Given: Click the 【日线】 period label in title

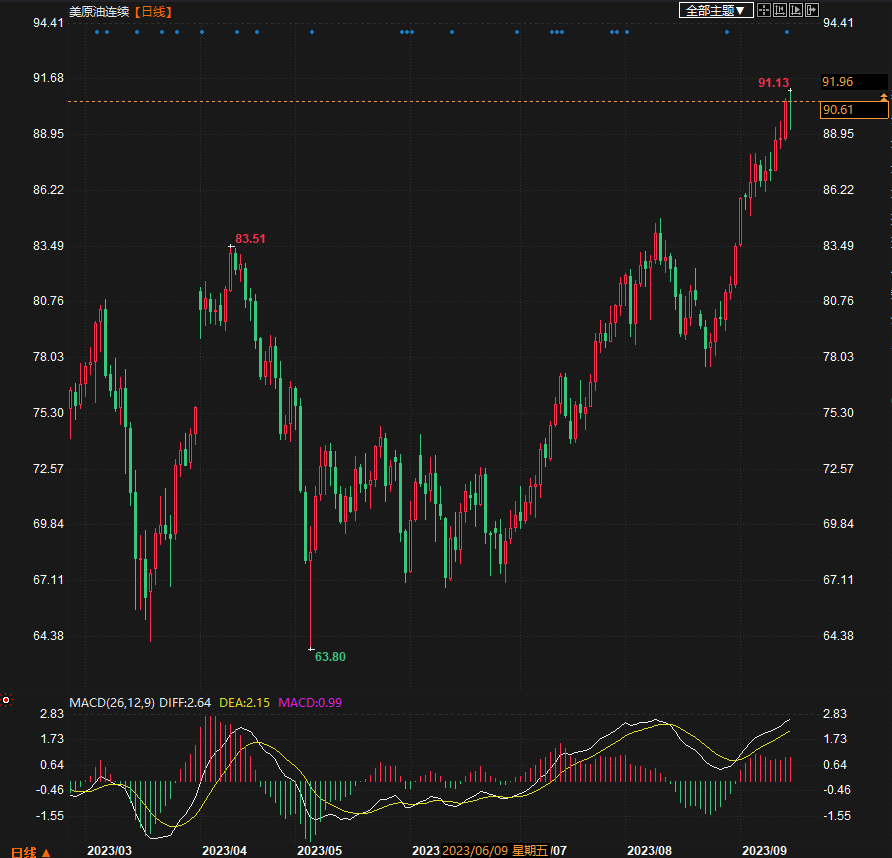Looking at the screenshot, I should (x=153, y=11).
